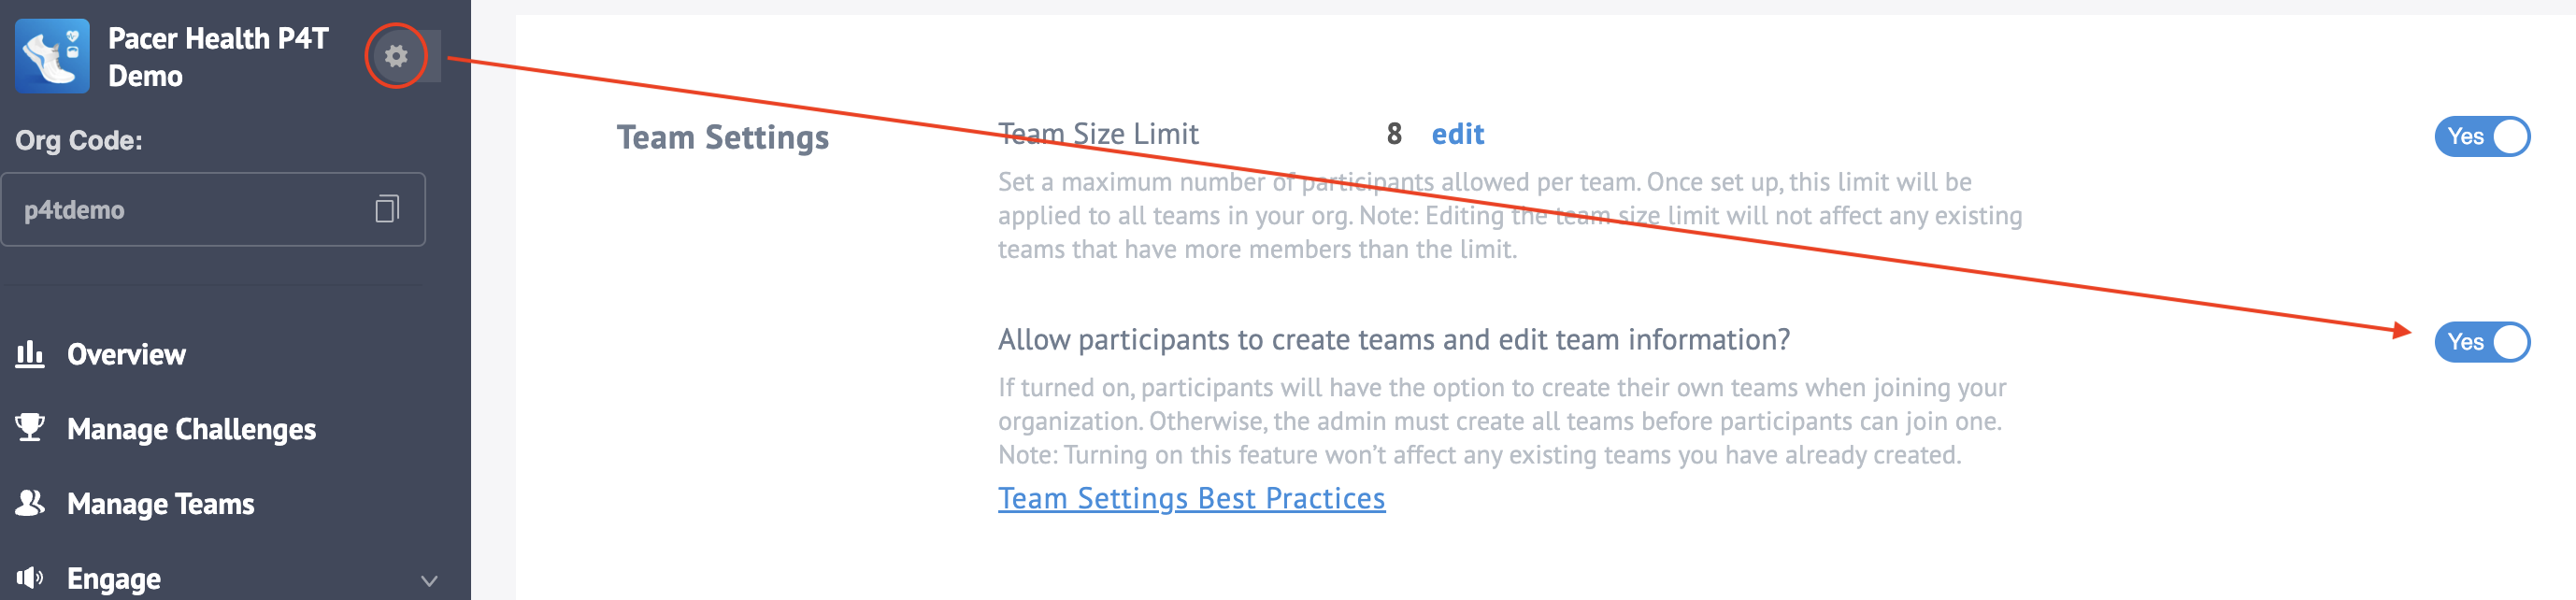Click the Pacer Health P4T Demo title
The height and width of the screenshot is (600, 2576).
coord(218,57)
